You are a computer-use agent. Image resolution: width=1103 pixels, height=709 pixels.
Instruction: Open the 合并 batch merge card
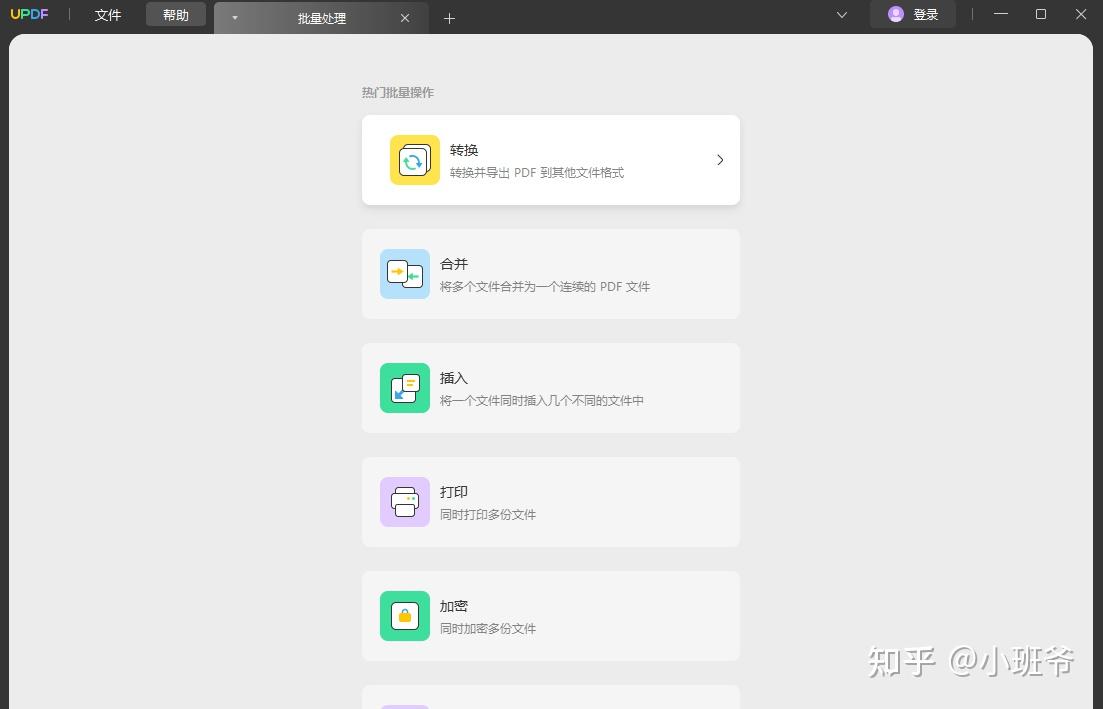pos(551,274)
